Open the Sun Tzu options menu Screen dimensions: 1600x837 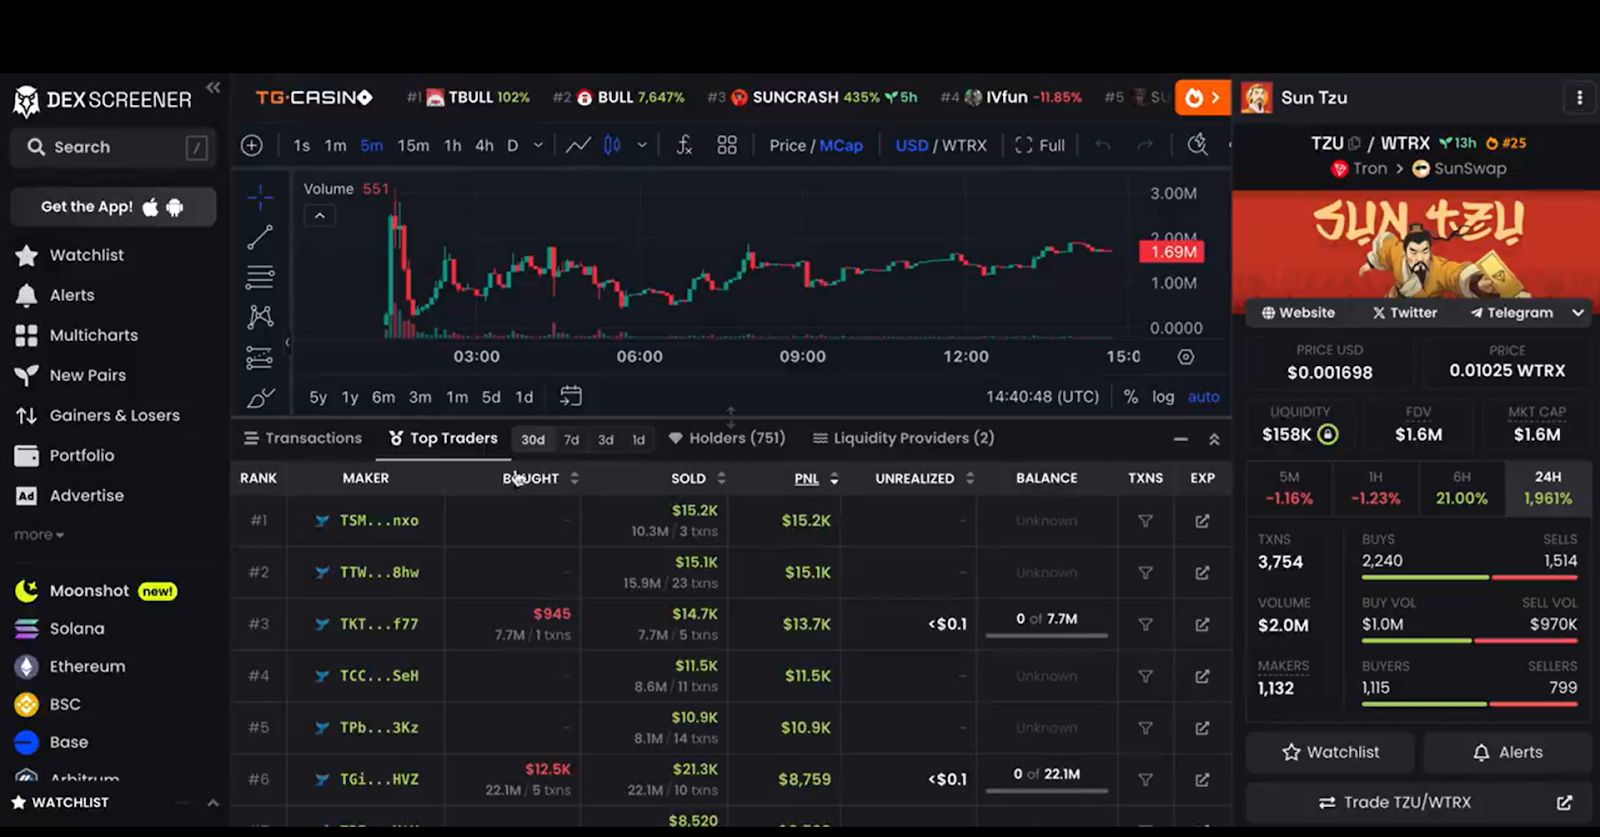pos(1579,98)
